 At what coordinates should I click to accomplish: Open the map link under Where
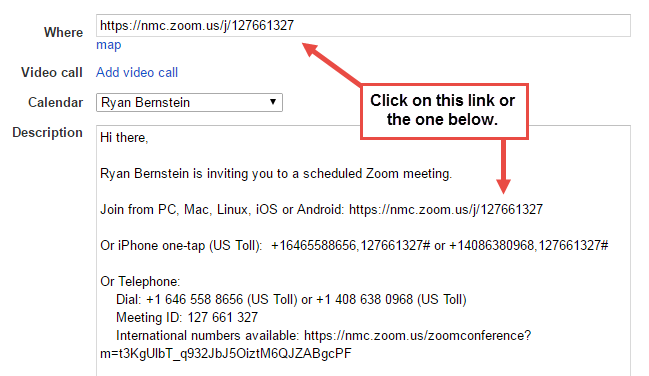[108, 45]
